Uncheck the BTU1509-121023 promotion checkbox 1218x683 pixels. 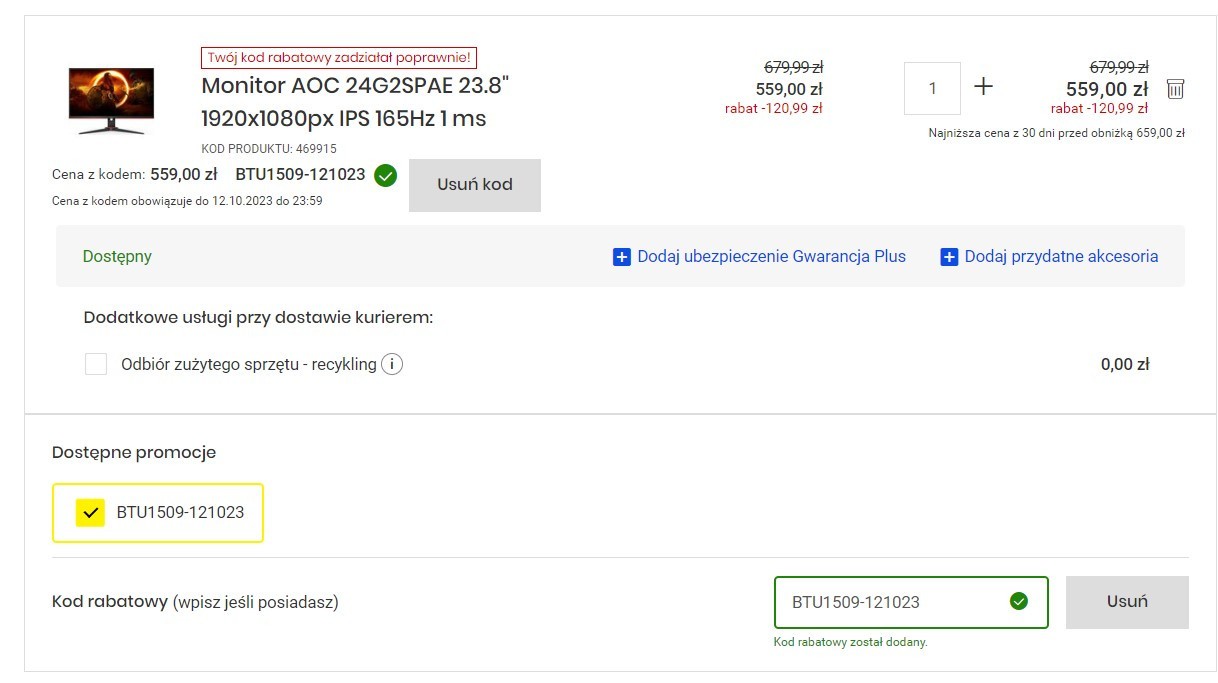point(90,513)
